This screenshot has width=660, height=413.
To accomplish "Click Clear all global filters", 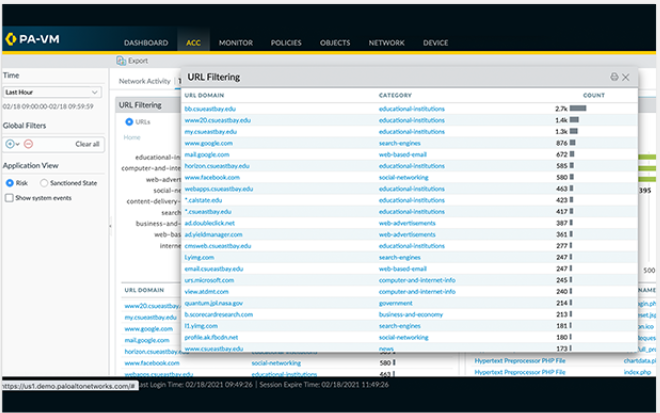I will 87,144.
